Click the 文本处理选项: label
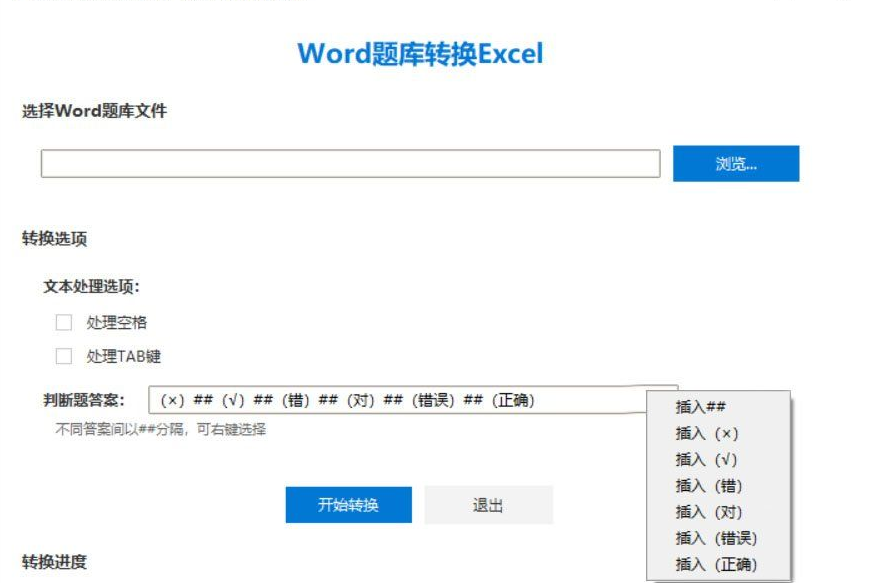This screenshot has width=876, height=583. tap(92, 286)
